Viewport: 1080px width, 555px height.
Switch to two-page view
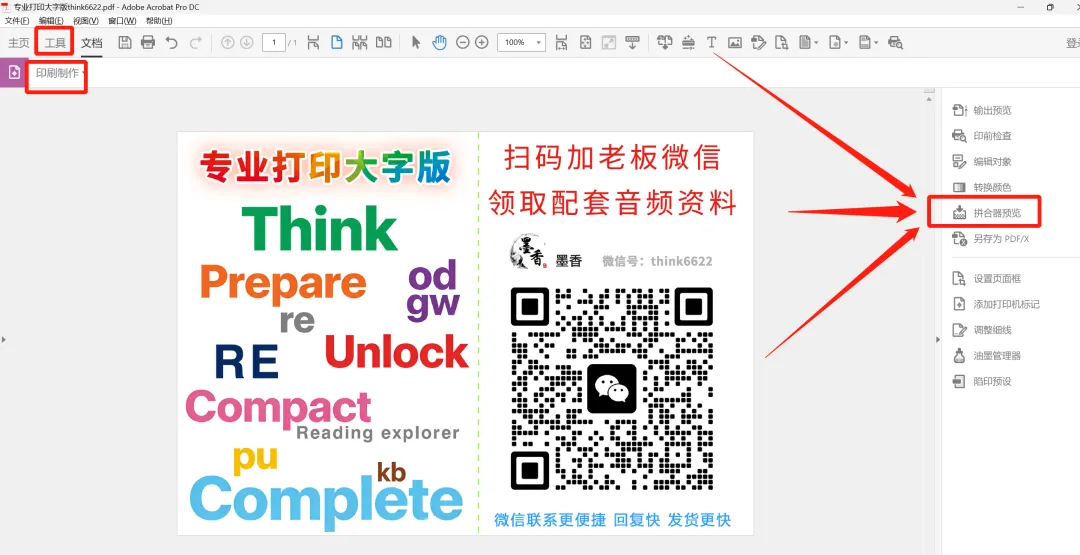384,43
